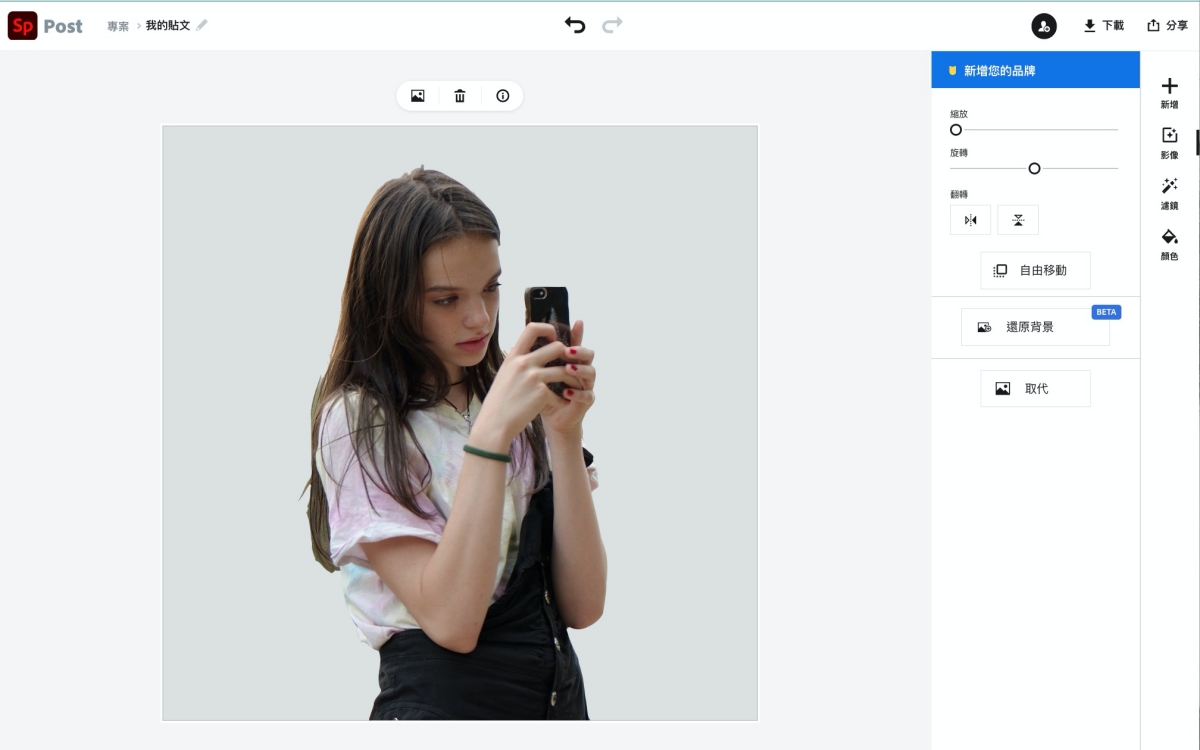Flip the image horizontally

tap(970, 220)
